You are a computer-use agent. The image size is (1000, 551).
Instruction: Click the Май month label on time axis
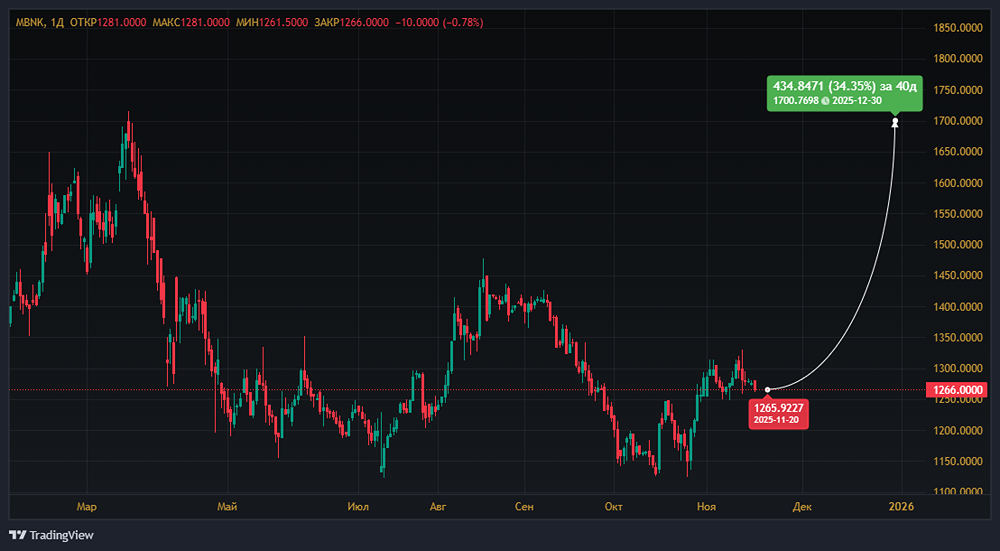click(227, 507)
